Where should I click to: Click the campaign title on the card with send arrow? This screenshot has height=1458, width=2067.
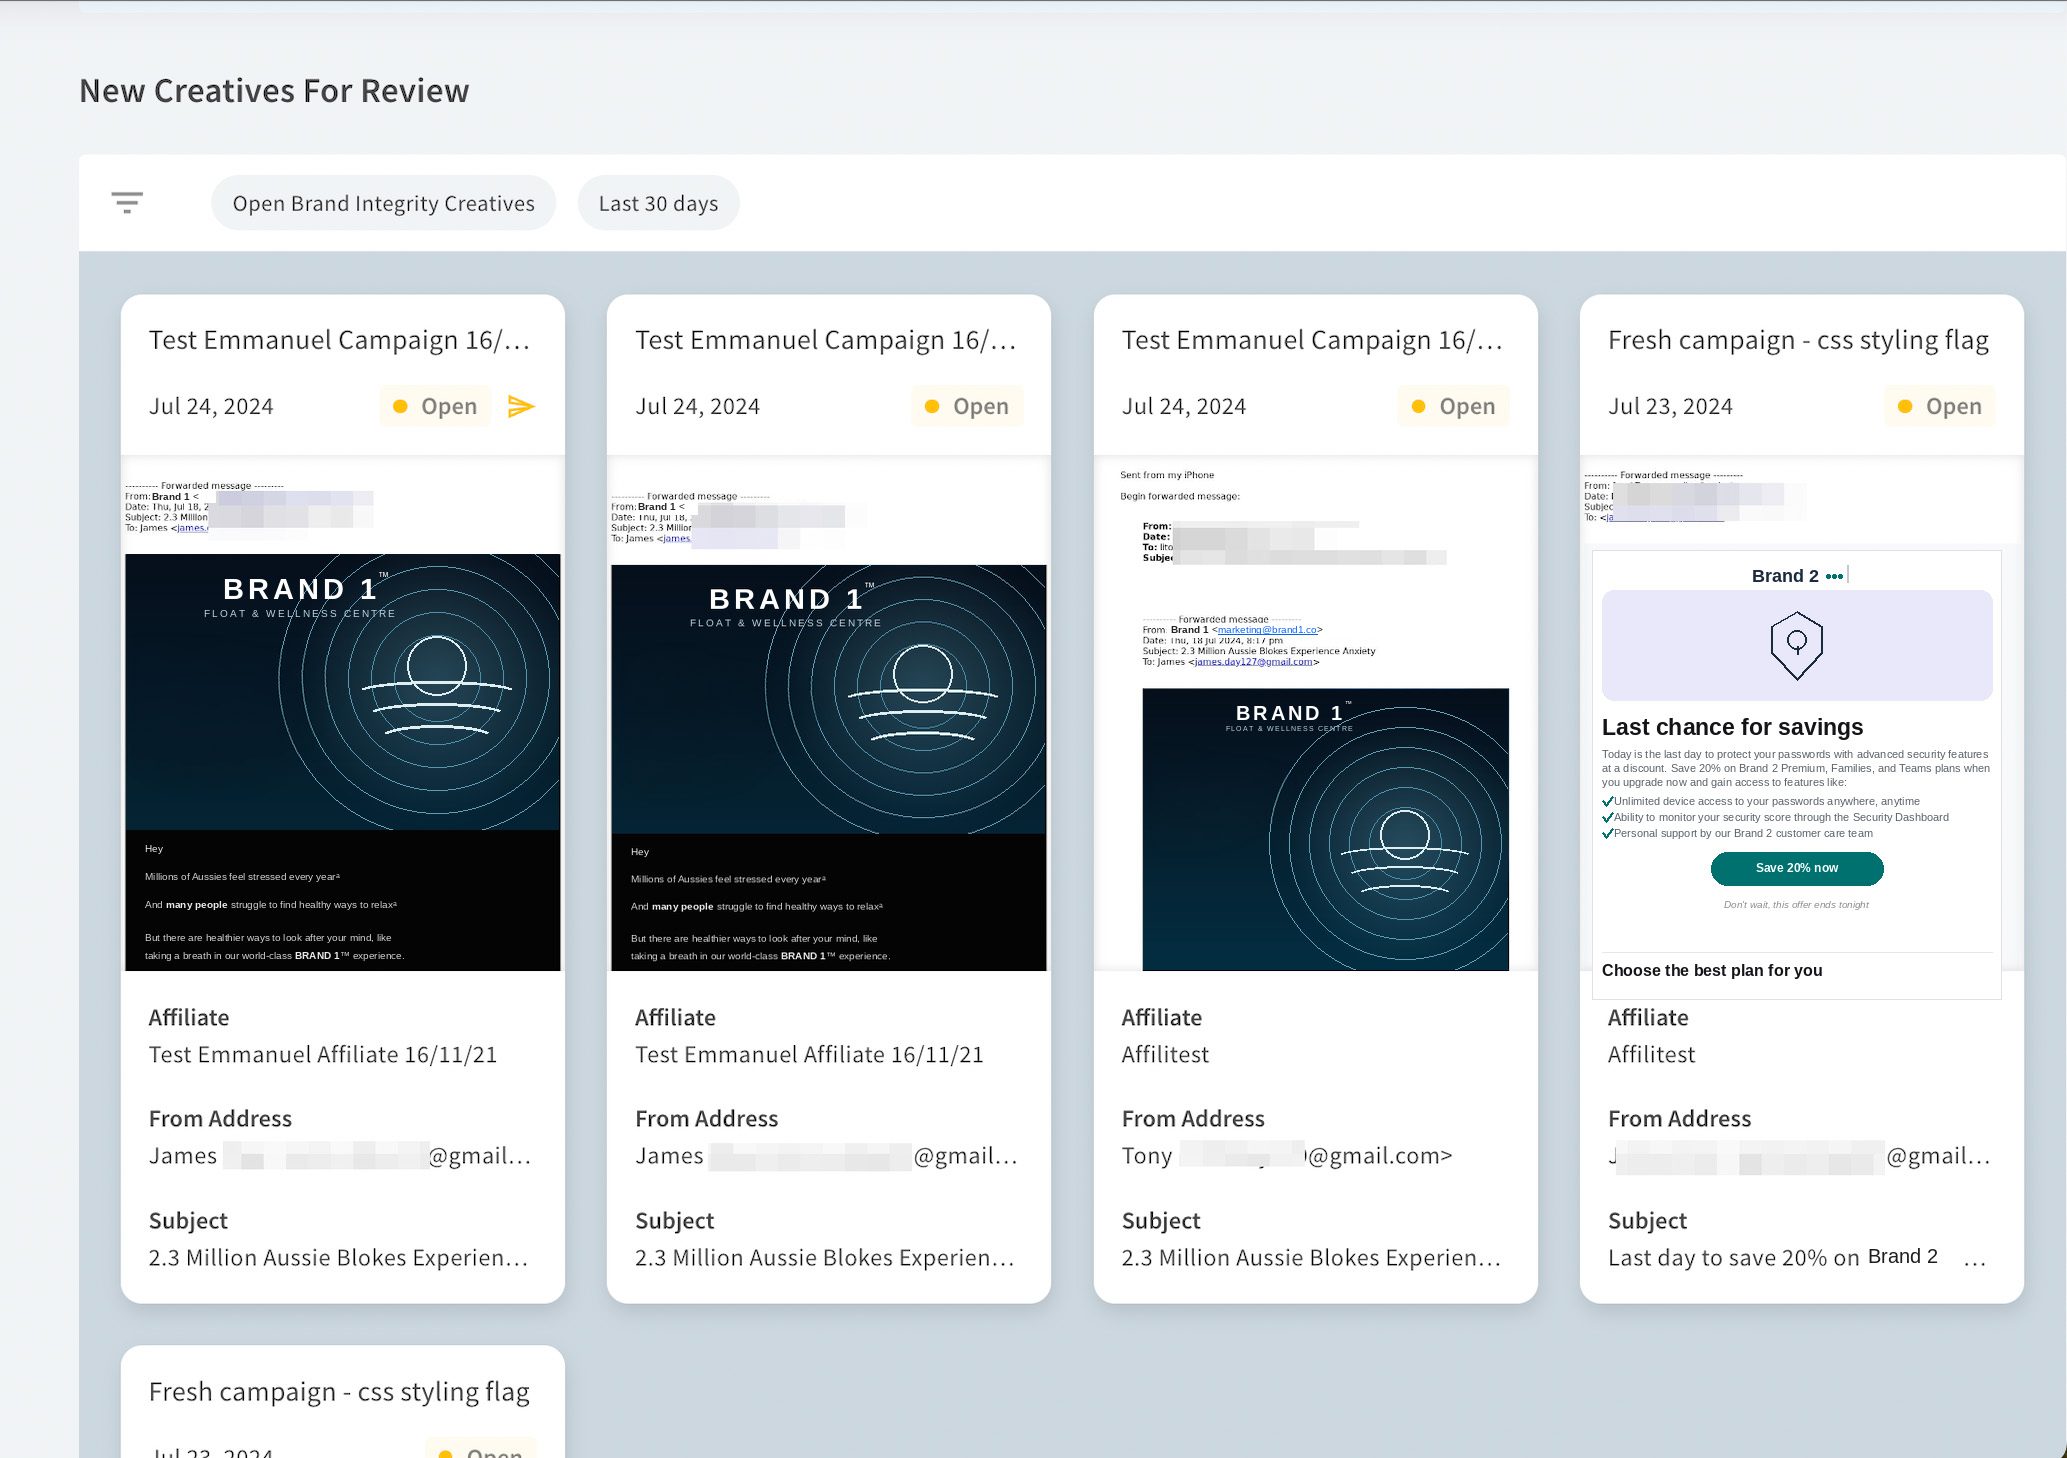340,340
